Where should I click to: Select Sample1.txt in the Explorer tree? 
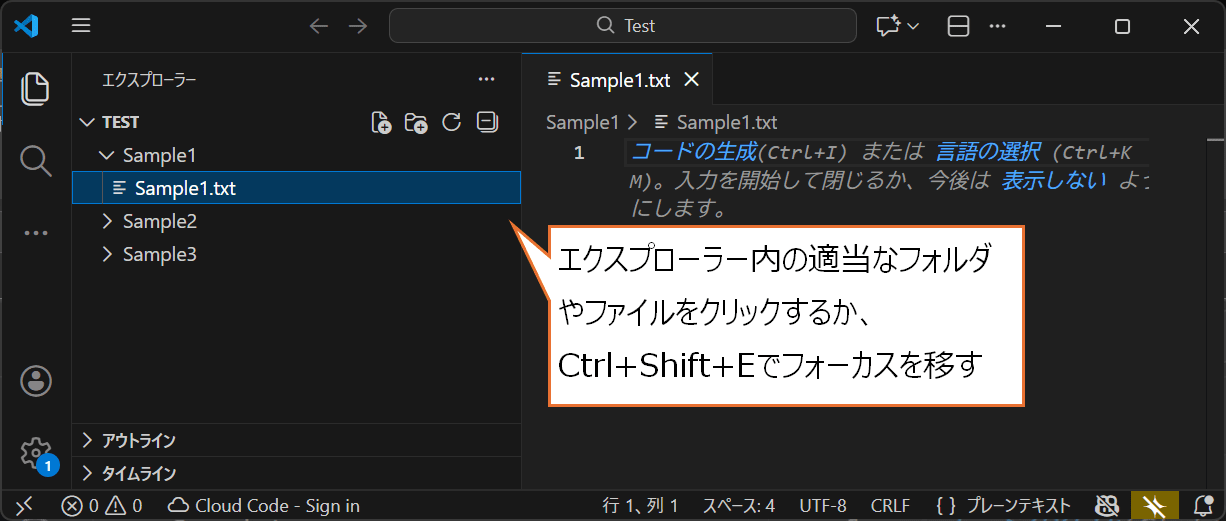[x=296, y=187]
